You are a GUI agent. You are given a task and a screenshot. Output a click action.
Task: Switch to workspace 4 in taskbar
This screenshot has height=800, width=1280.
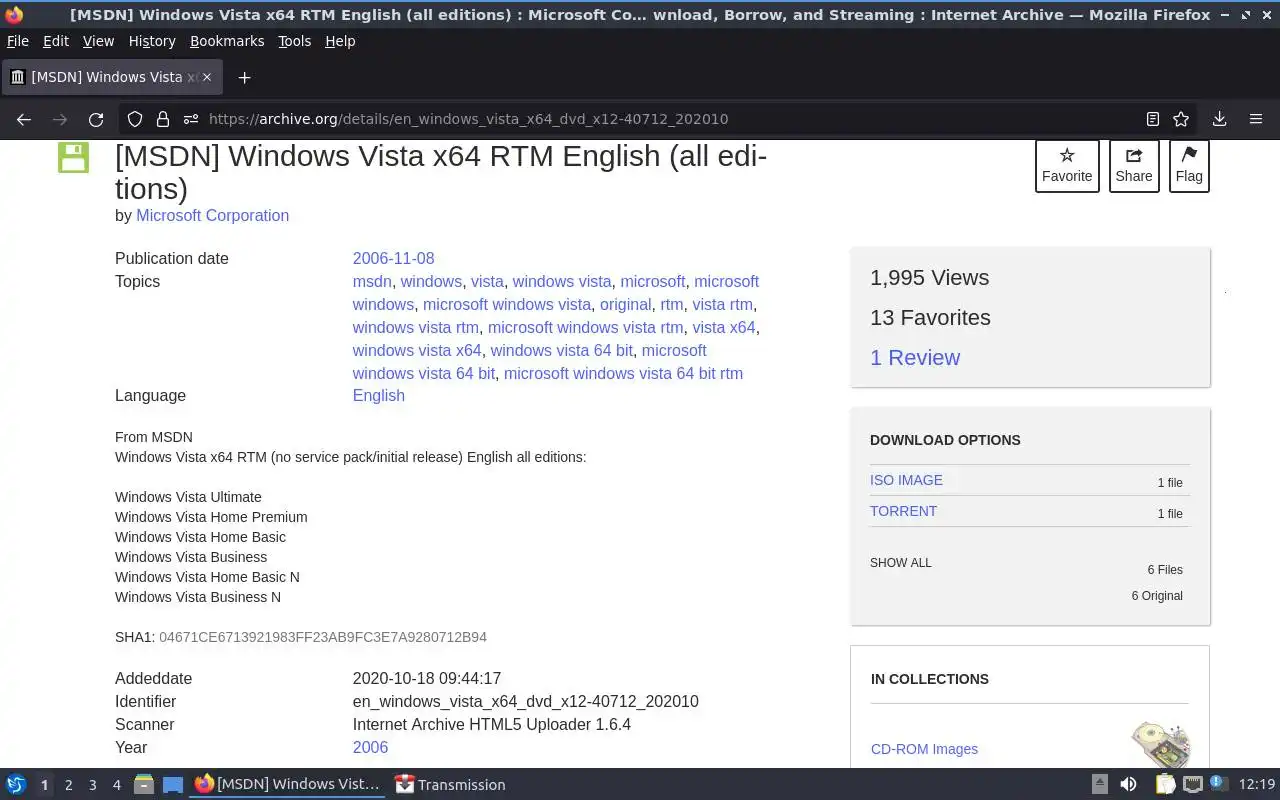pyautogui.click(x=116, y=785)
